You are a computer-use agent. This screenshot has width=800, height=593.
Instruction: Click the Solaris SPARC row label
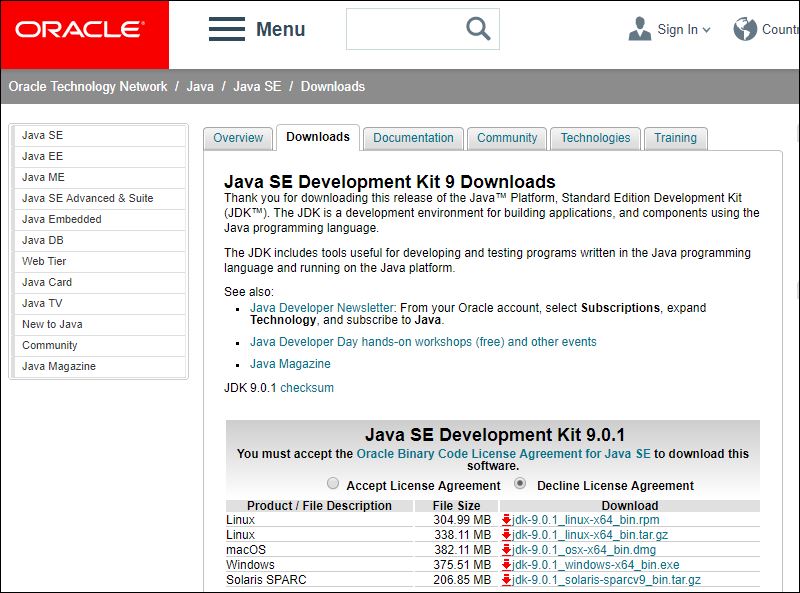point(266,580)
